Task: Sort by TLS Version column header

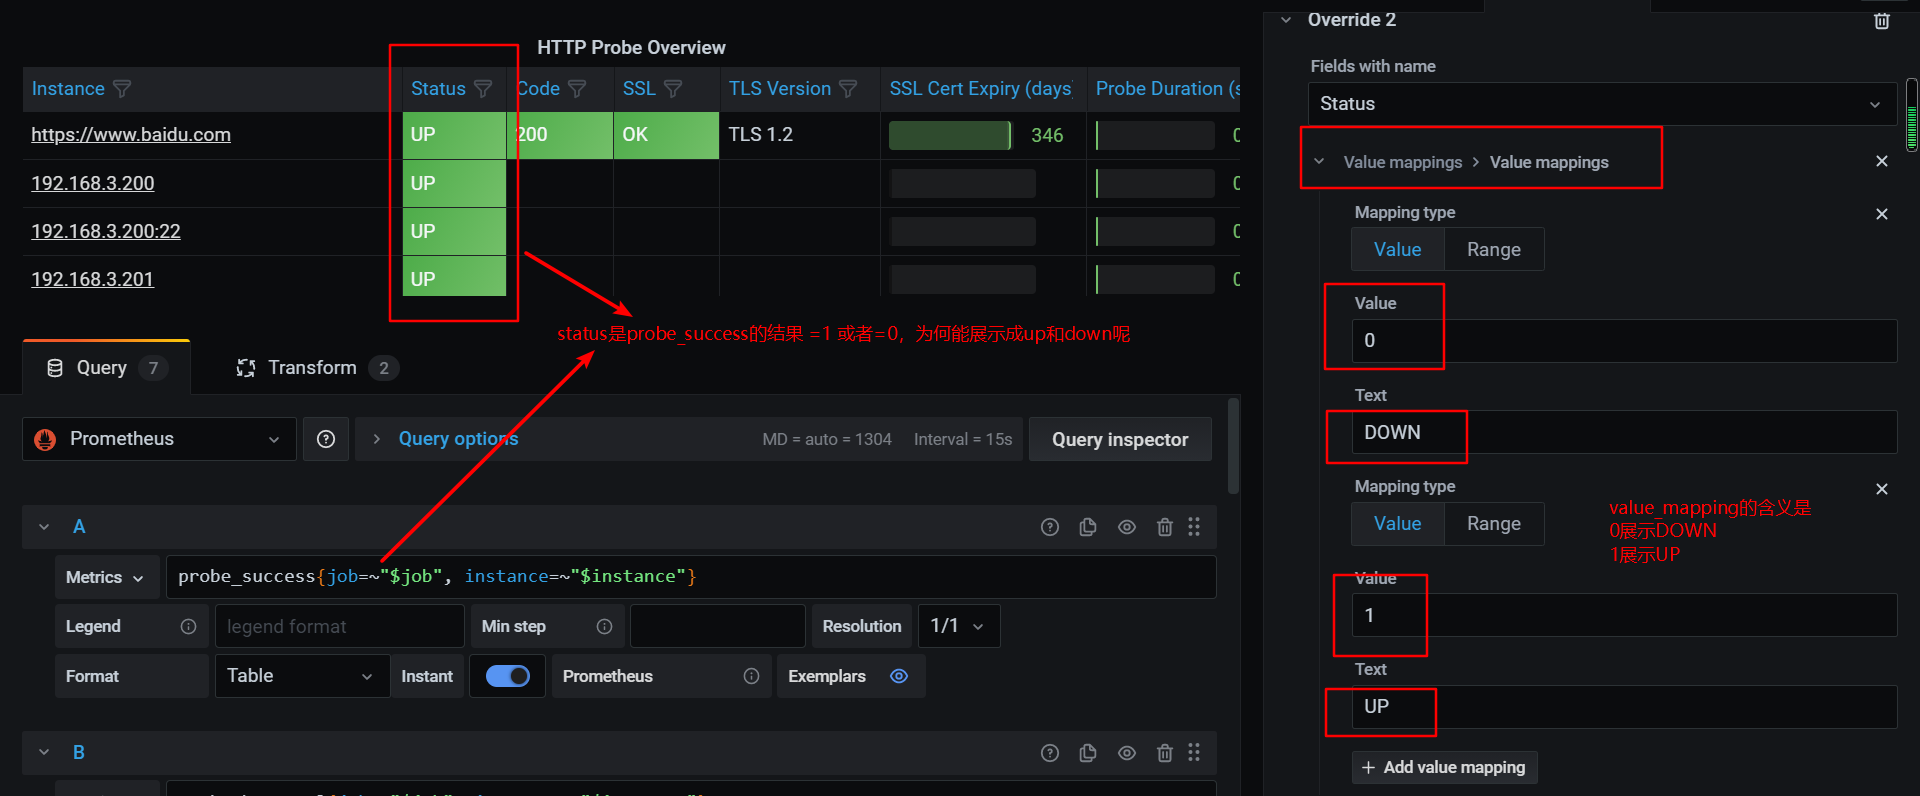Action: point(780,89)
